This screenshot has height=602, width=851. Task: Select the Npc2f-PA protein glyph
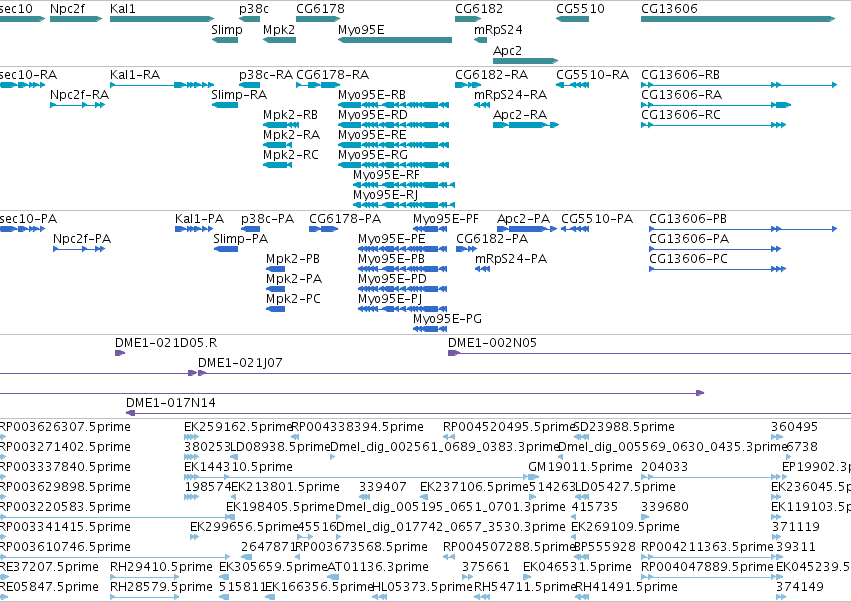[79, 249]
